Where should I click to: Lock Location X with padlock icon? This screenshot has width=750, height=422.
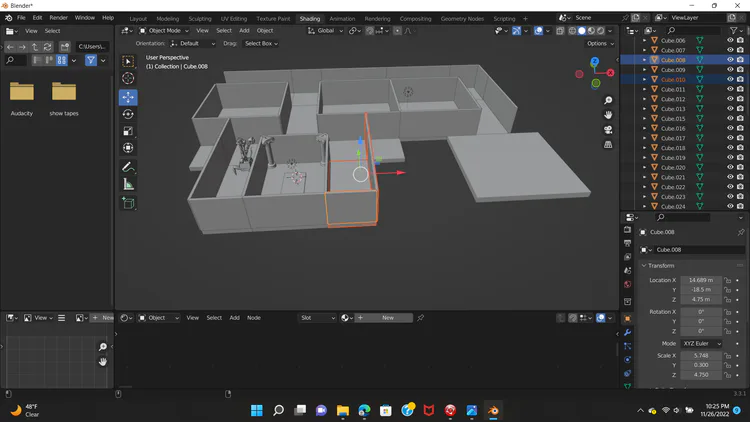click(x=728, y=280)
